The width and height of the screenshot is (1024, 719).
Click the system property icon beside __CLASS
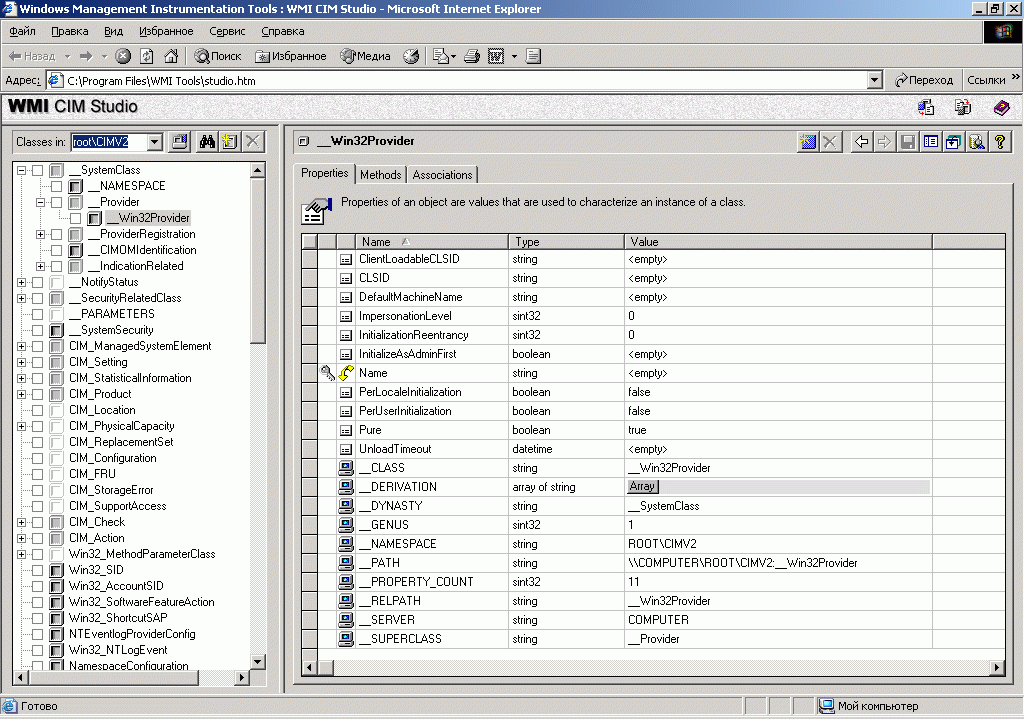(345, 468)
